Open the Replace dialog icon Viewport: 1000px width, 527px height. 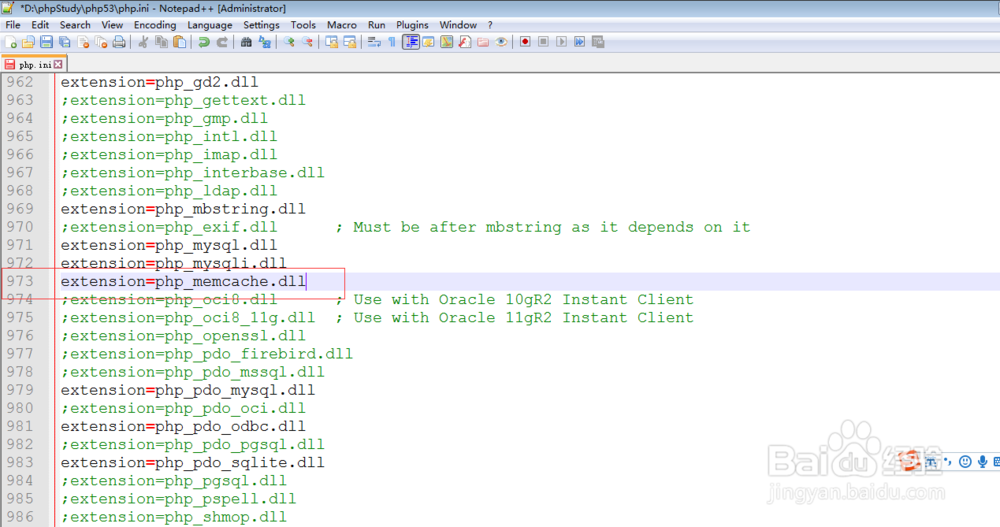click(265, 42)
